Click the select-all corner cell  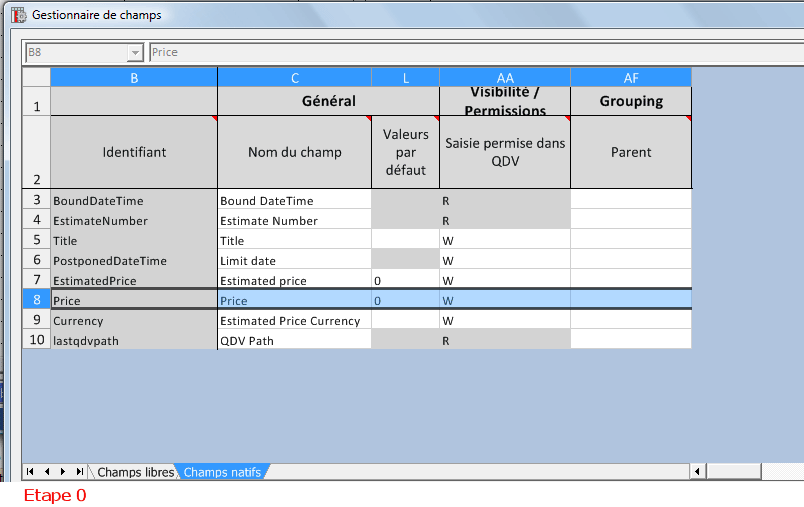(36, 77)
